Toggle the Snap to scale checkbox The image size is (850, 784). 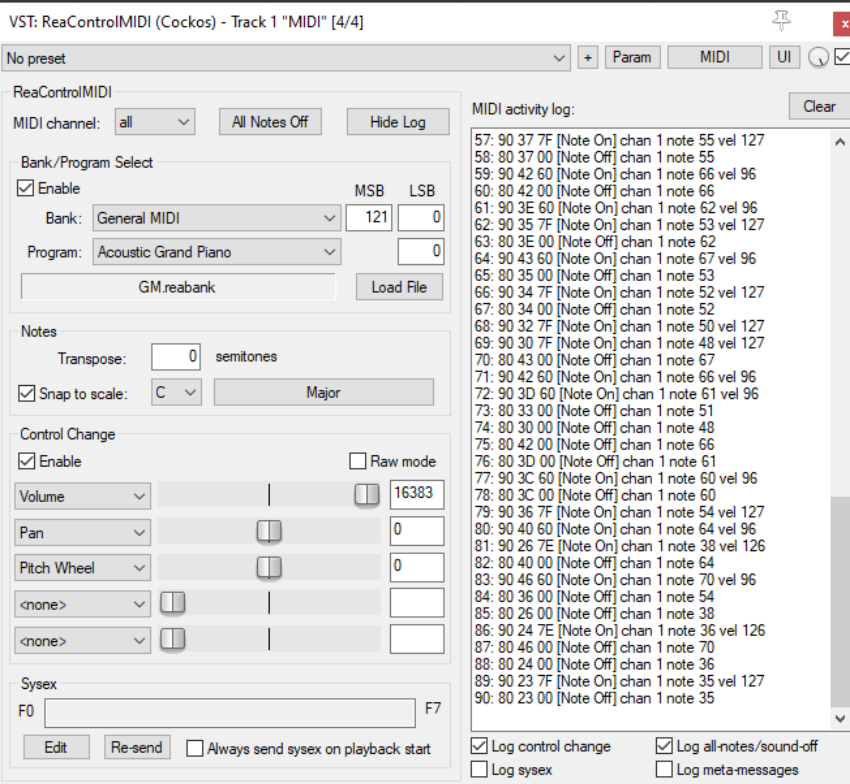27,393
